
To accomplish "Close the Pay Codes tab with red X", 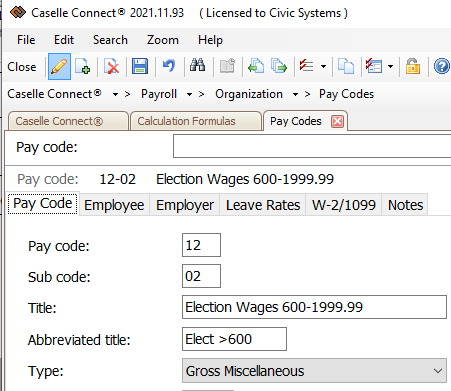I will pos(337,121).
